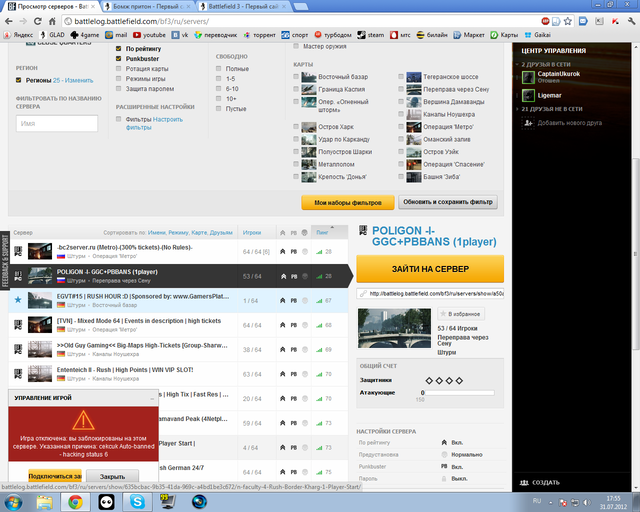
Task: Sort server list by Имени
Action: [x=157, y=233]
